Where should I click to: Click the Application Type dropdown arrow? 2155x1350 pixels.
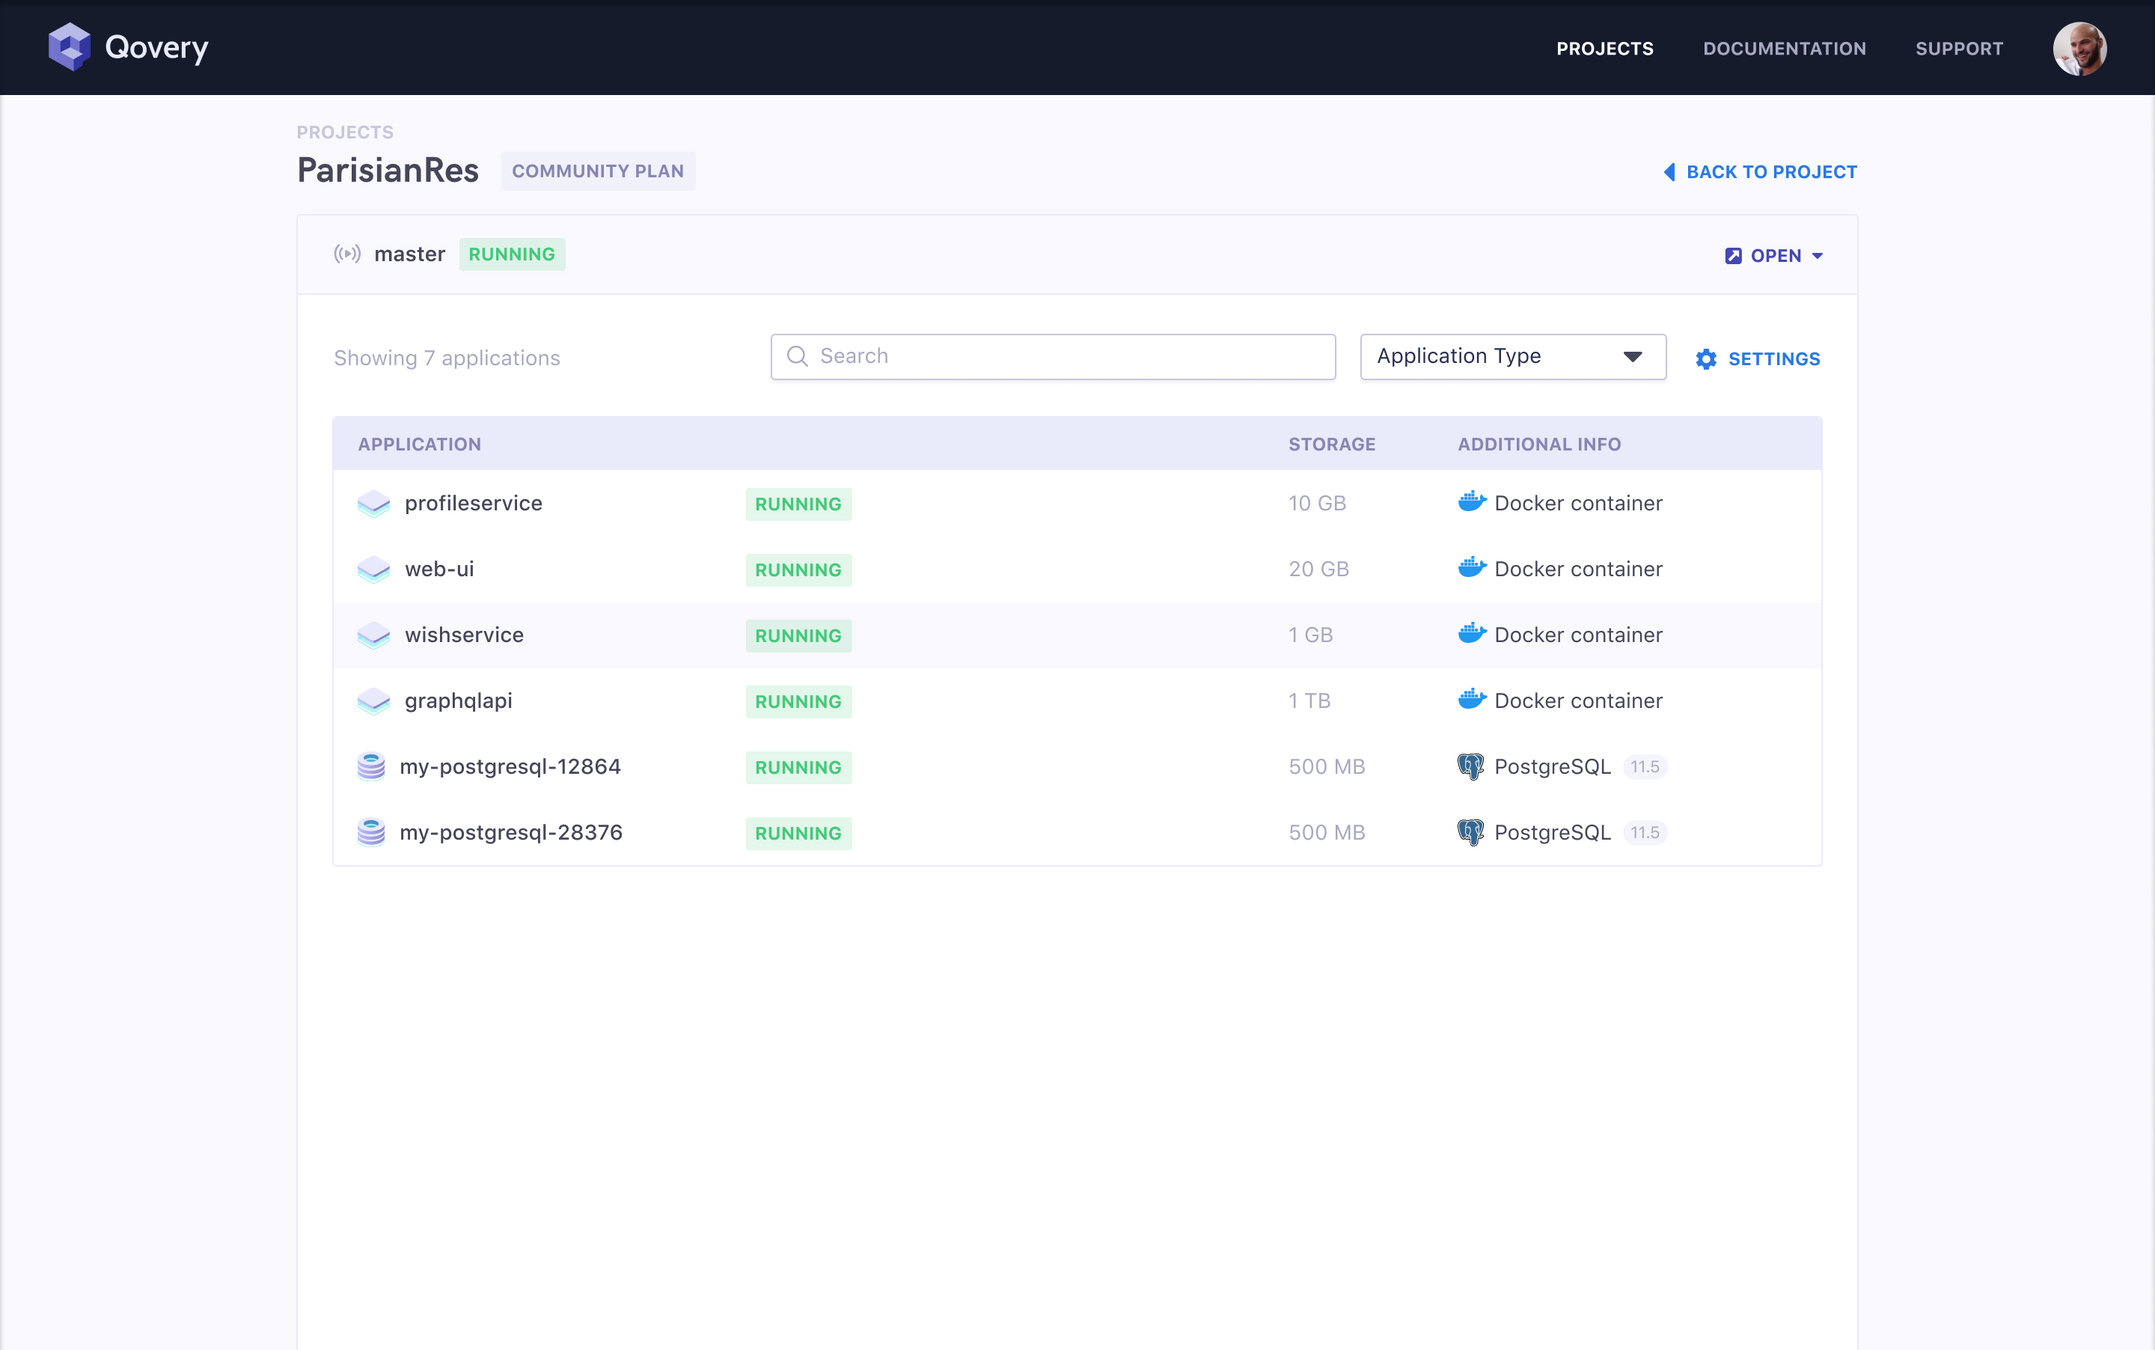pos(1632,357)
